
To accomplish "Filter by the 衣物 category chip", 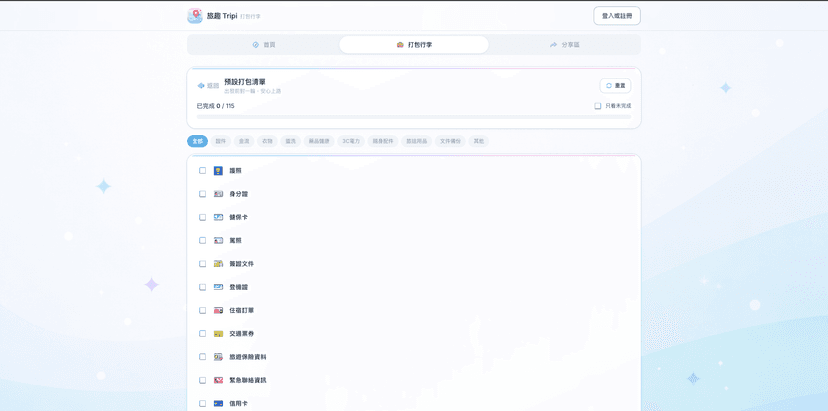I will pyautogui.click(x=267, y=141).
